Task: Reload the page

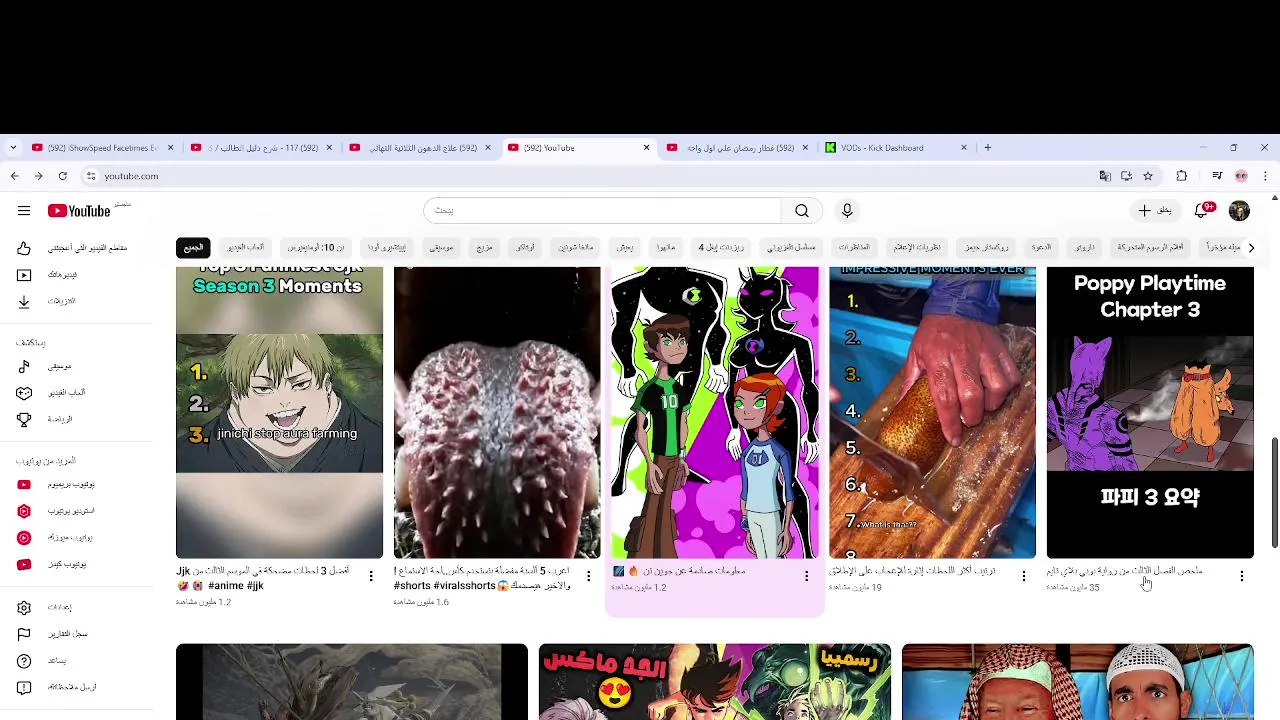Action: (x=62, y=176)
